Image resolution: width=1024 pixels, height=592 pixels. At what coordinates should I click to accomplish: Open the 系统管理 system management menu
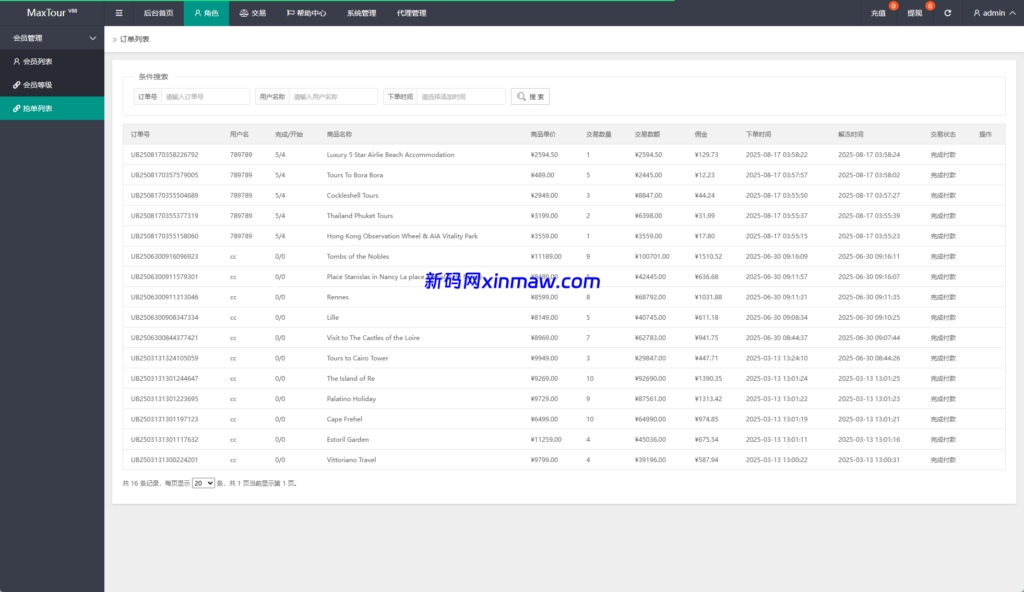point(361,13)
